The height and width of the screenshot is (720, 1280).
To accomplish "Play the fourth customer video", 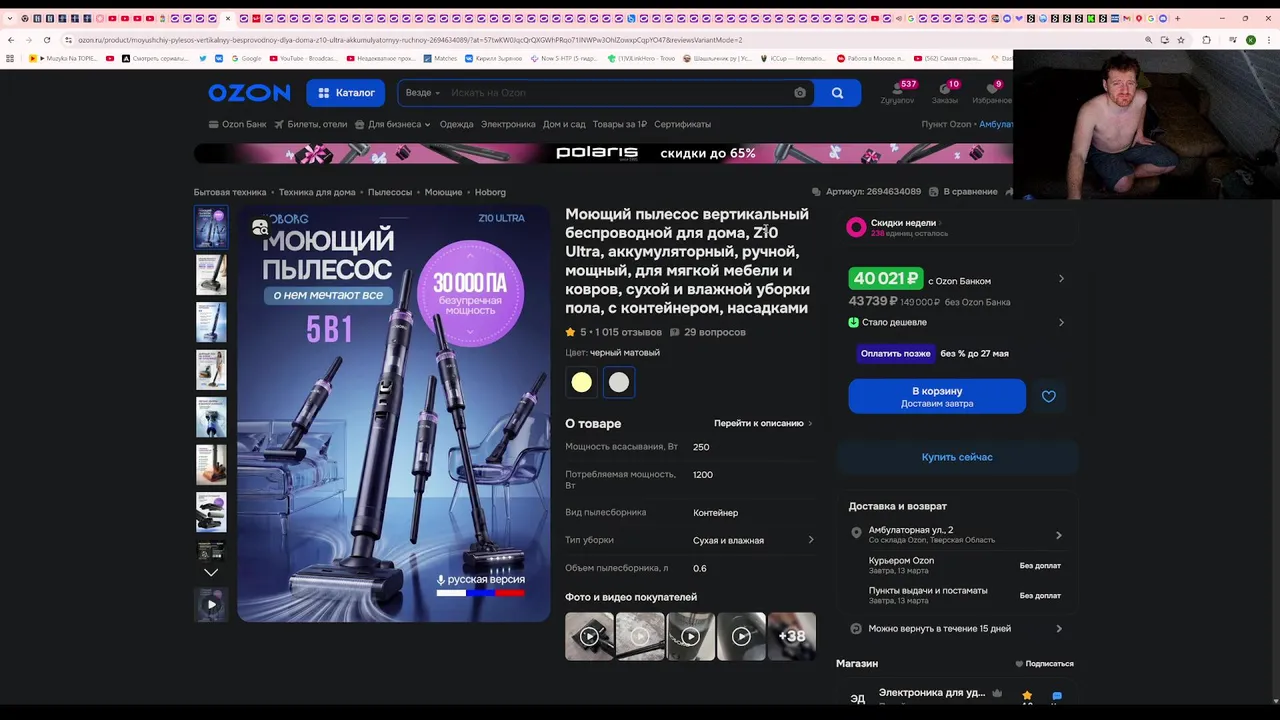I will coord(741,636).
